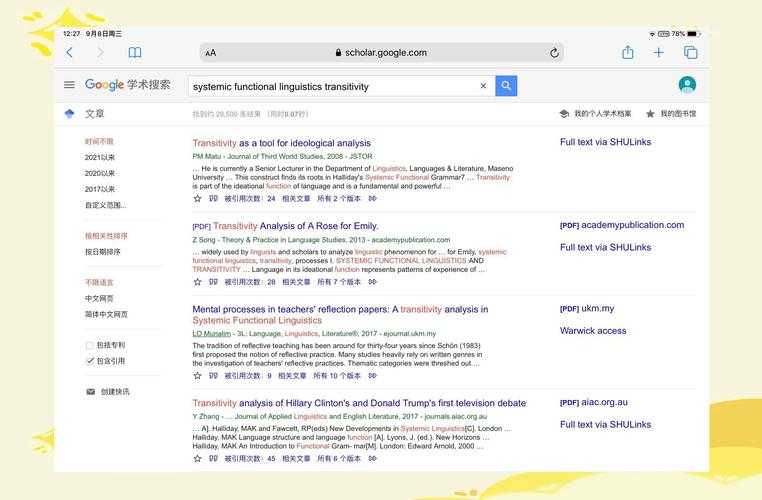The width and height of the screenshot is (762, 500).
Task: Restrict results to 简体中文网页
Action: coord(106,314)
